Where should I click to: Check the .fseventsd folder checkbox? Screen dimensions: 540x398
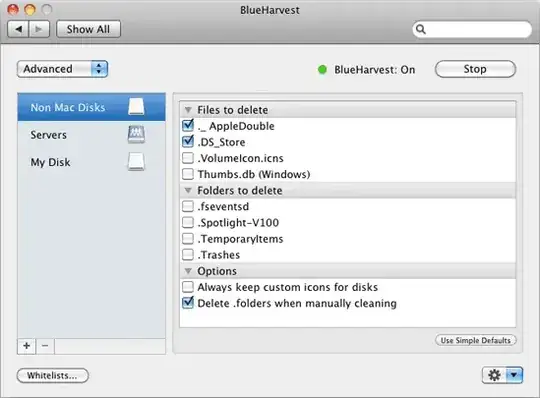click(188, 206)
